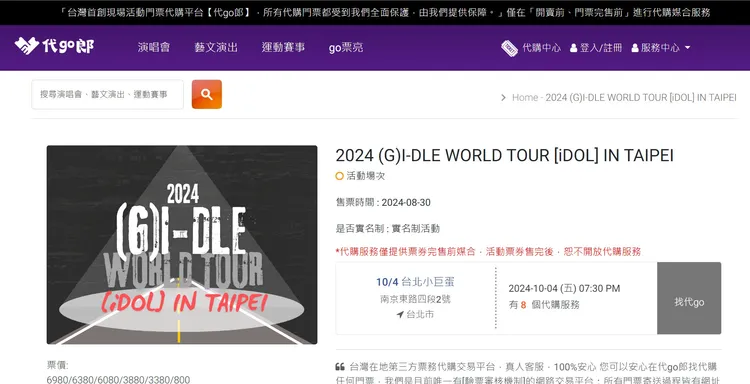Click the 登入/註冊 link
750x384 pixels.
(601, 48)
